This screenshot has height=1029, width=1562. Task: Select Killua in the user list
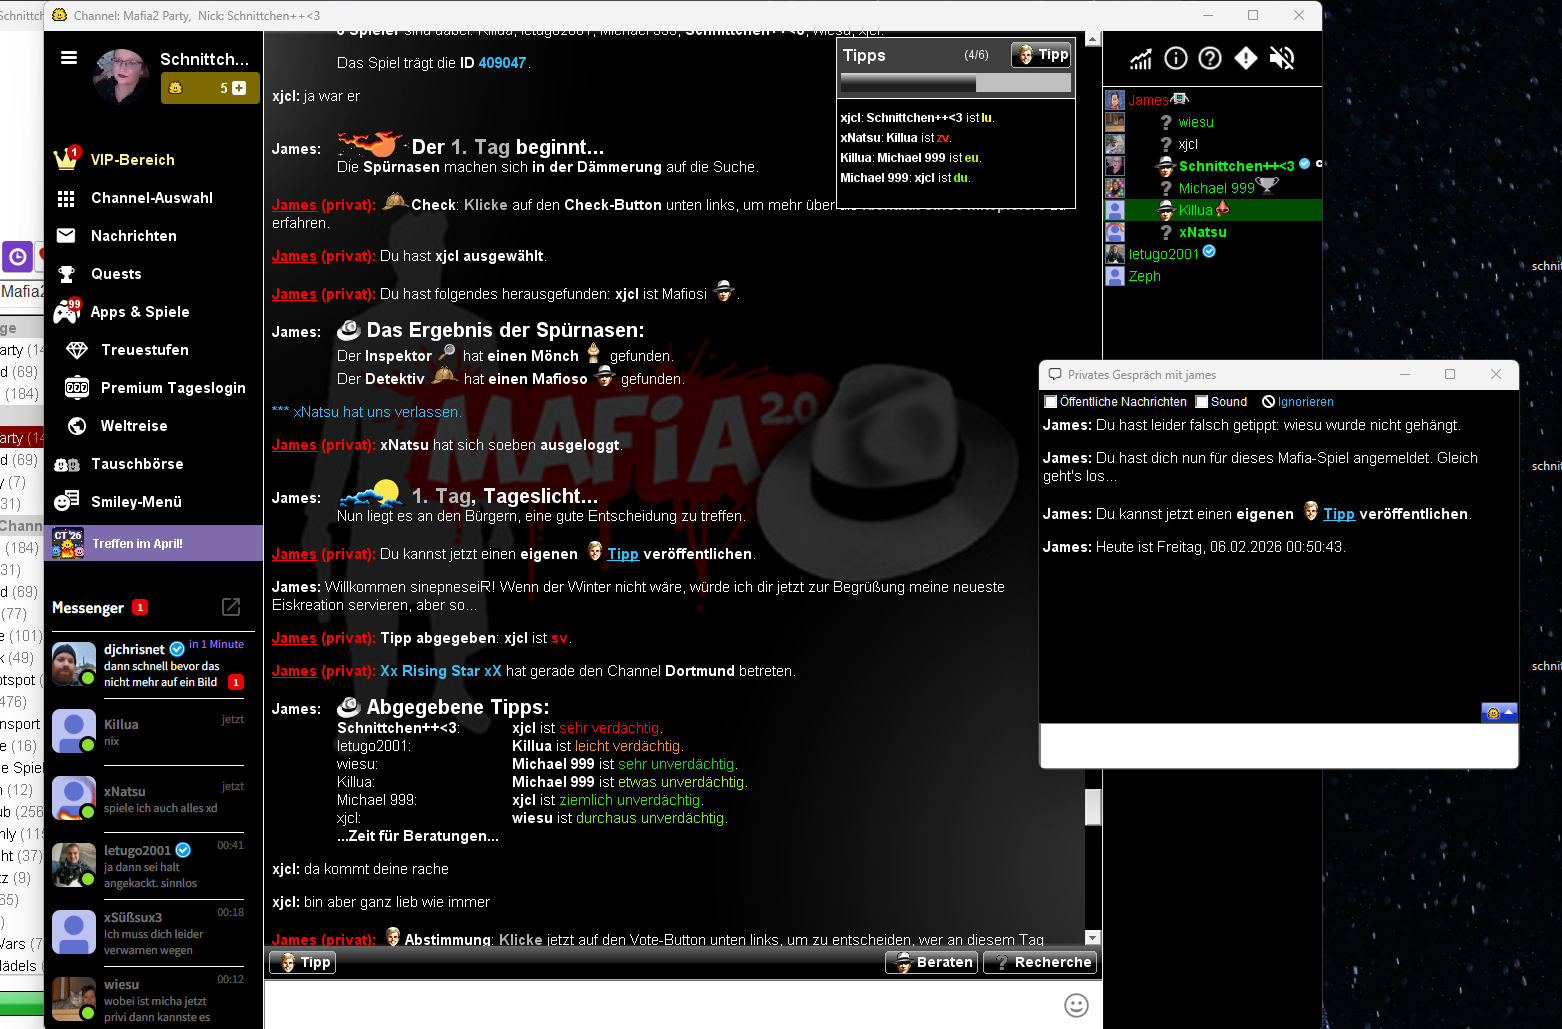pyautogui.click(x=1195, y=210)
